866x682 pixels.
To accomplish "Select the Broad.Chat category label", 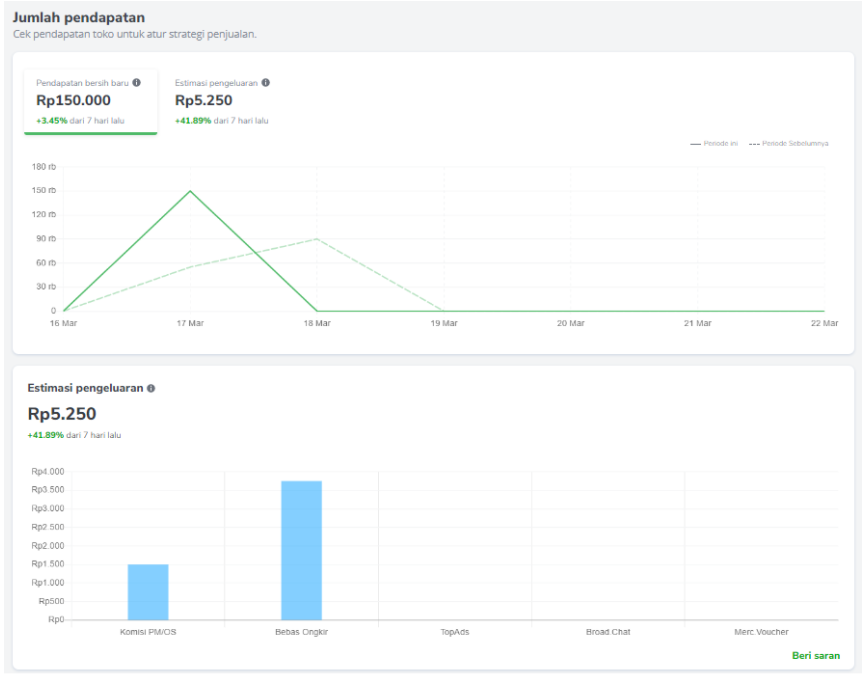I will (x=608, y=632).
